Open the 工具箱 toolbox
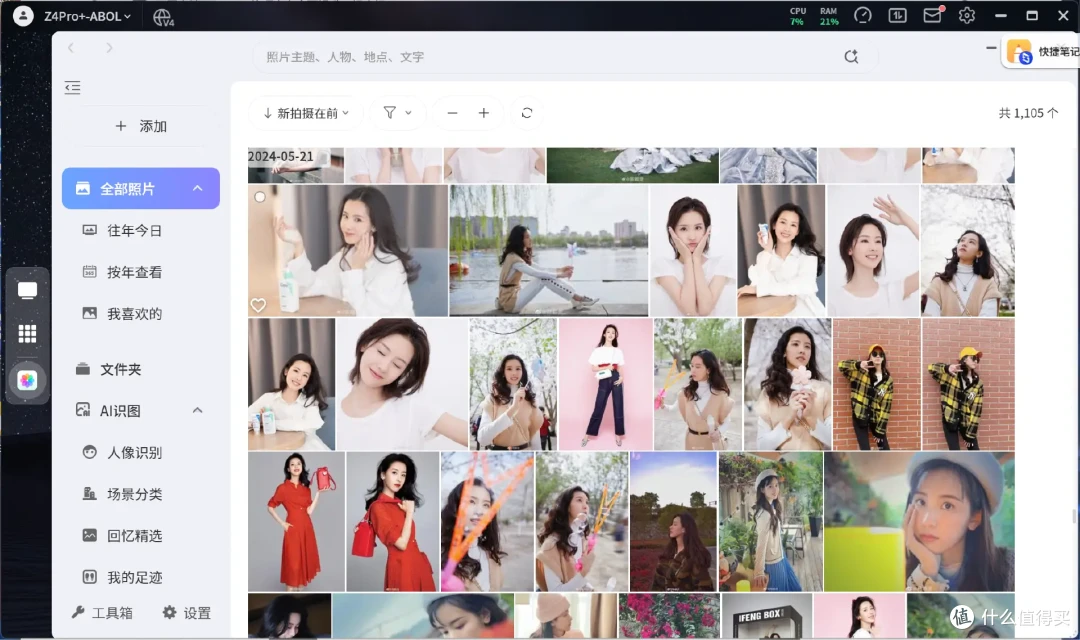1080x640 pixels. [x=103, y=612]
